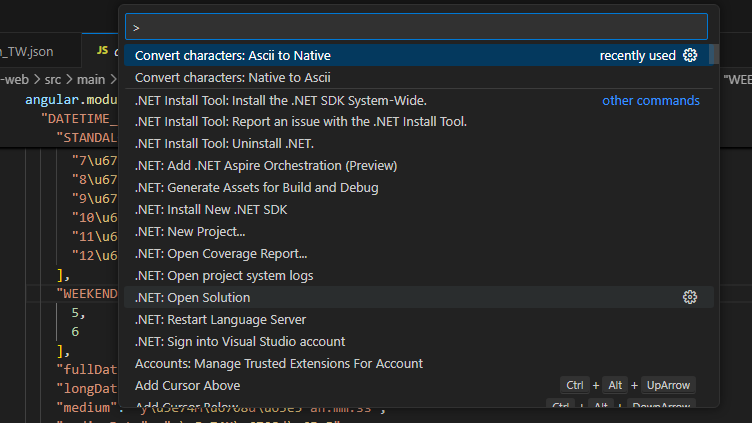Choose Accounts: Manage Trusted Extensions For Account

click(x=419, y=364)
